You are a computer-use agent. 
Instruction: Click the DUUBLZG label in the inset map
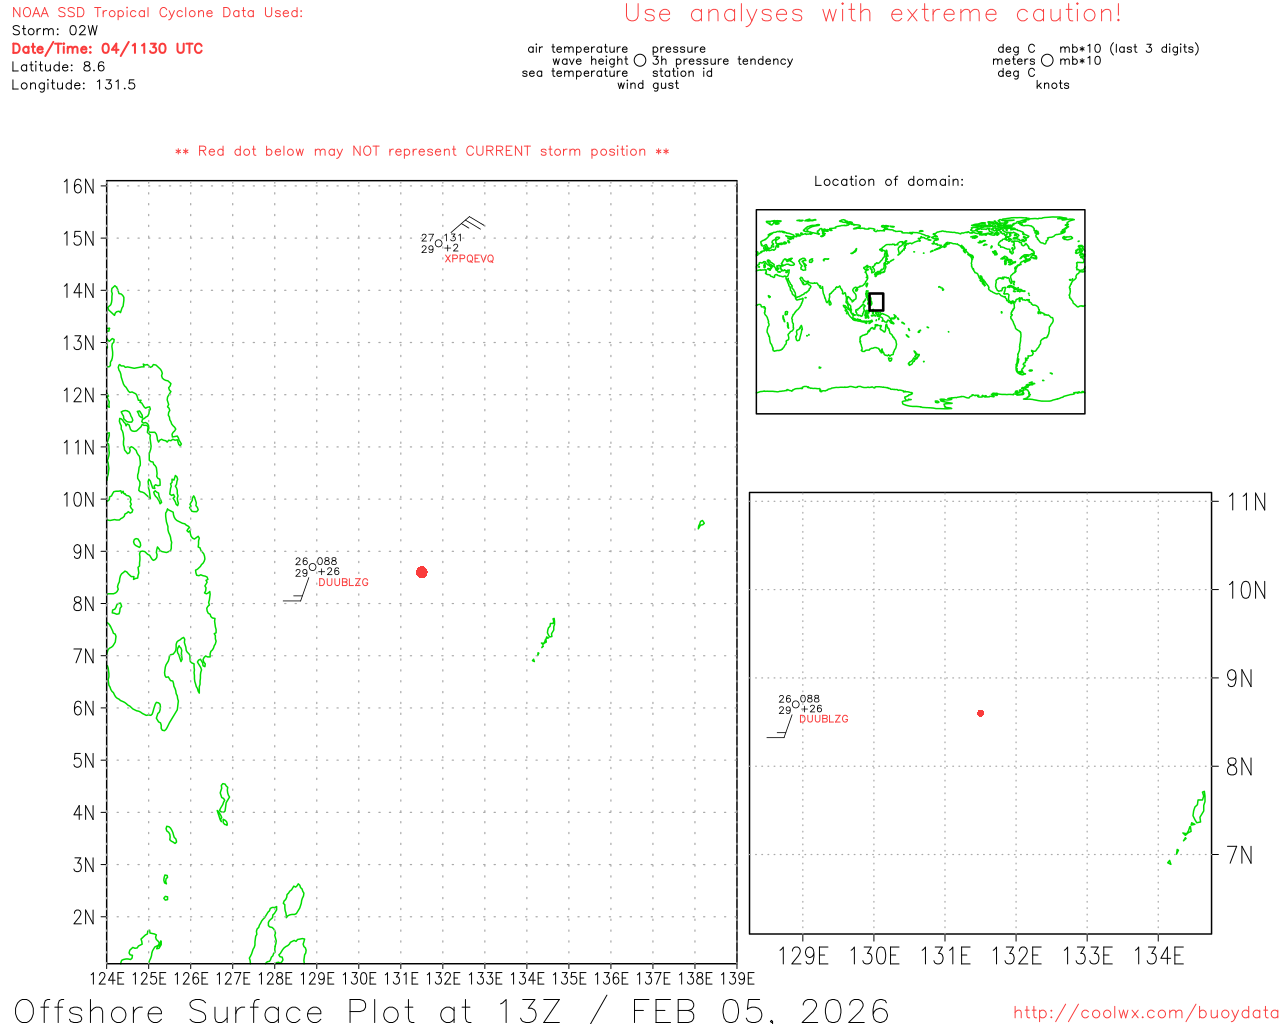[824, 719]
